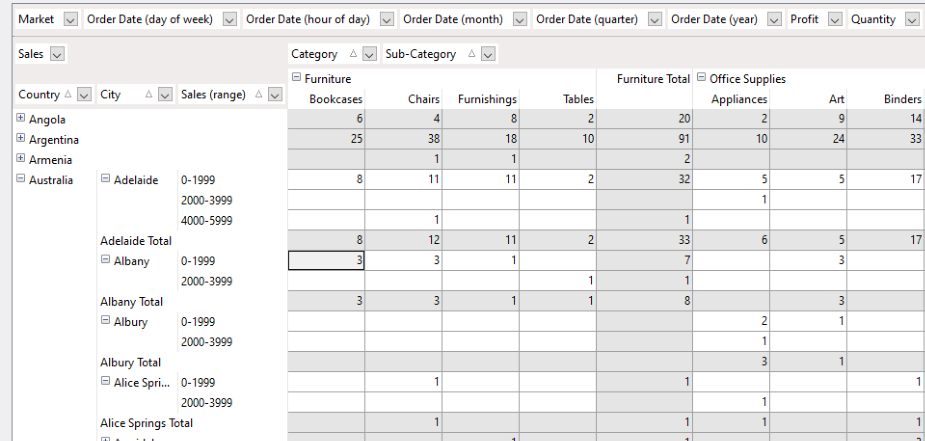Open the Market field filter dropdown

tap(69, 20)
